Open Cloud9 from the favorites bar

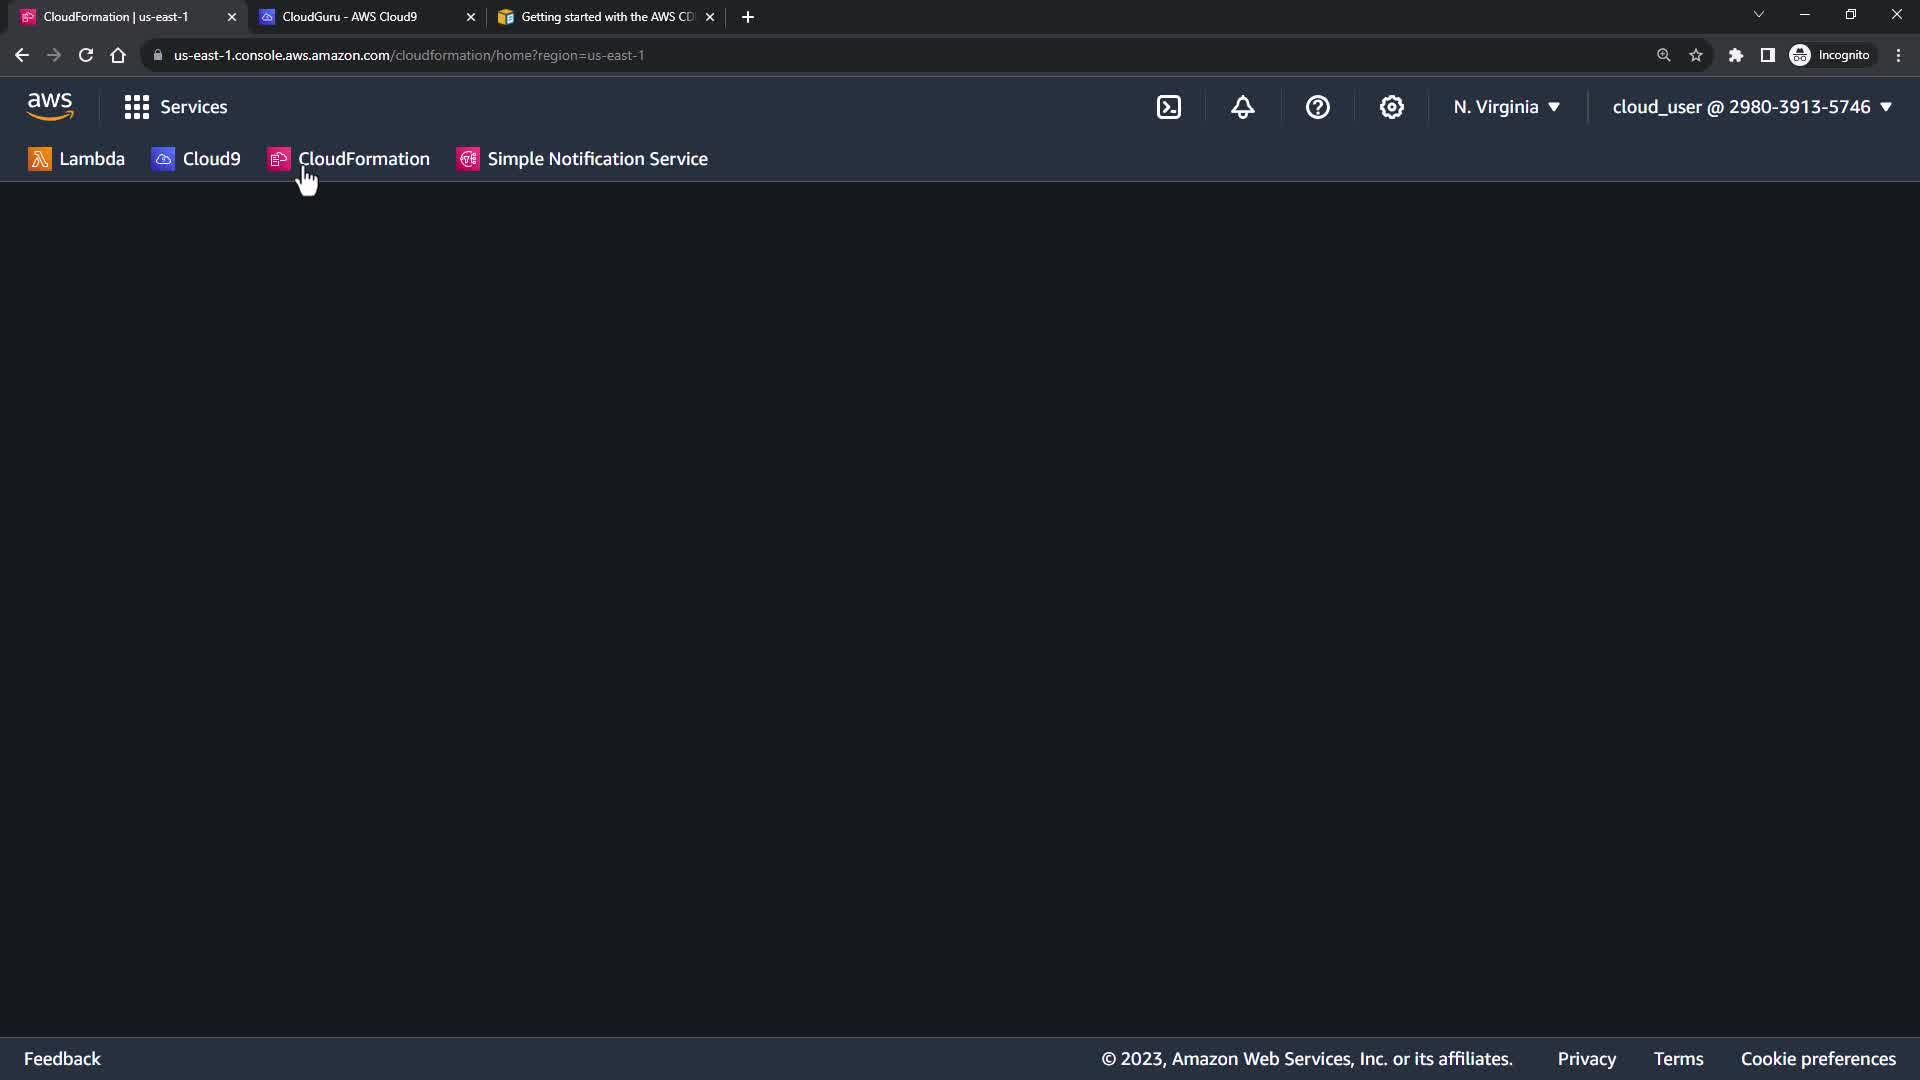click(196, 159)
